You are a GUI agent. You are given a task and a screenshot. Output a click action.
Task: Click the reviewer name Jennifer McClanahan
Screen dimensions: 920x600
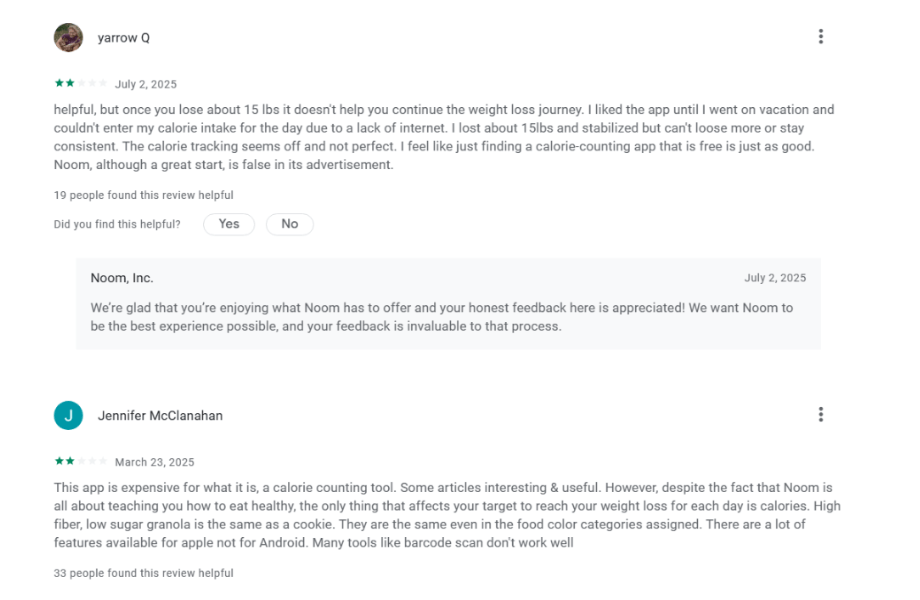point(160,415)
